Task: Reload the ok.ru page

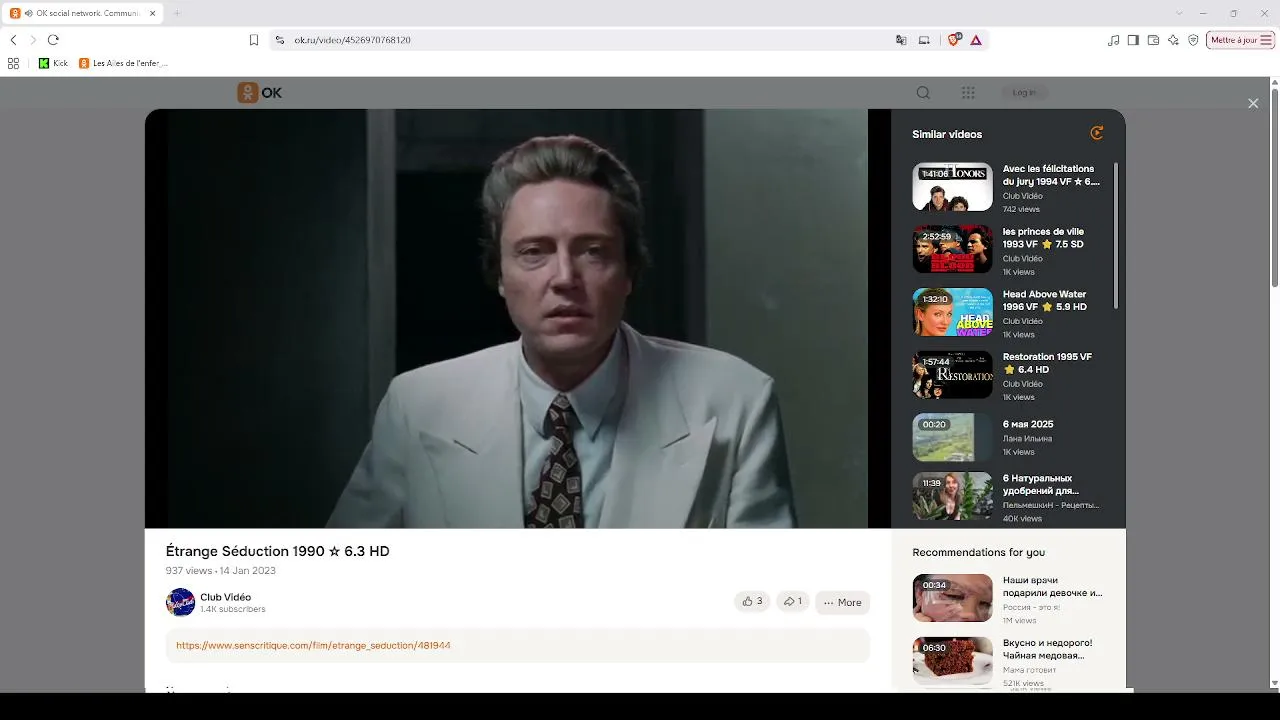Action: click(x=53, y=40)
